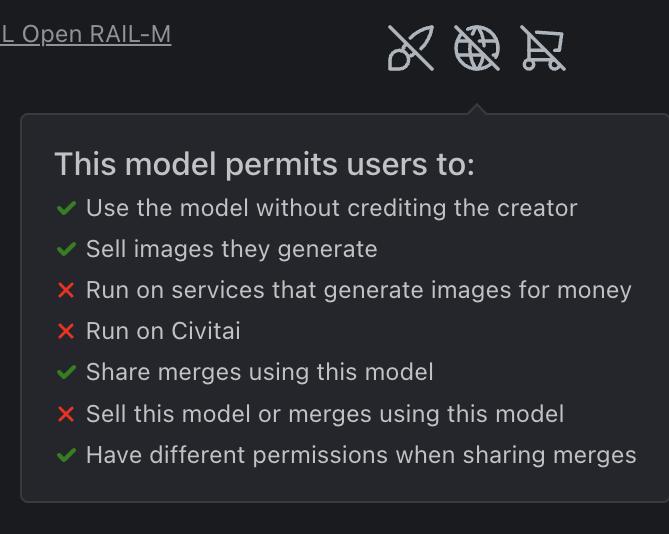Click red X beside 'Sell this model or merges'
The image size is (669, 534).
click(x=67, y=414)
